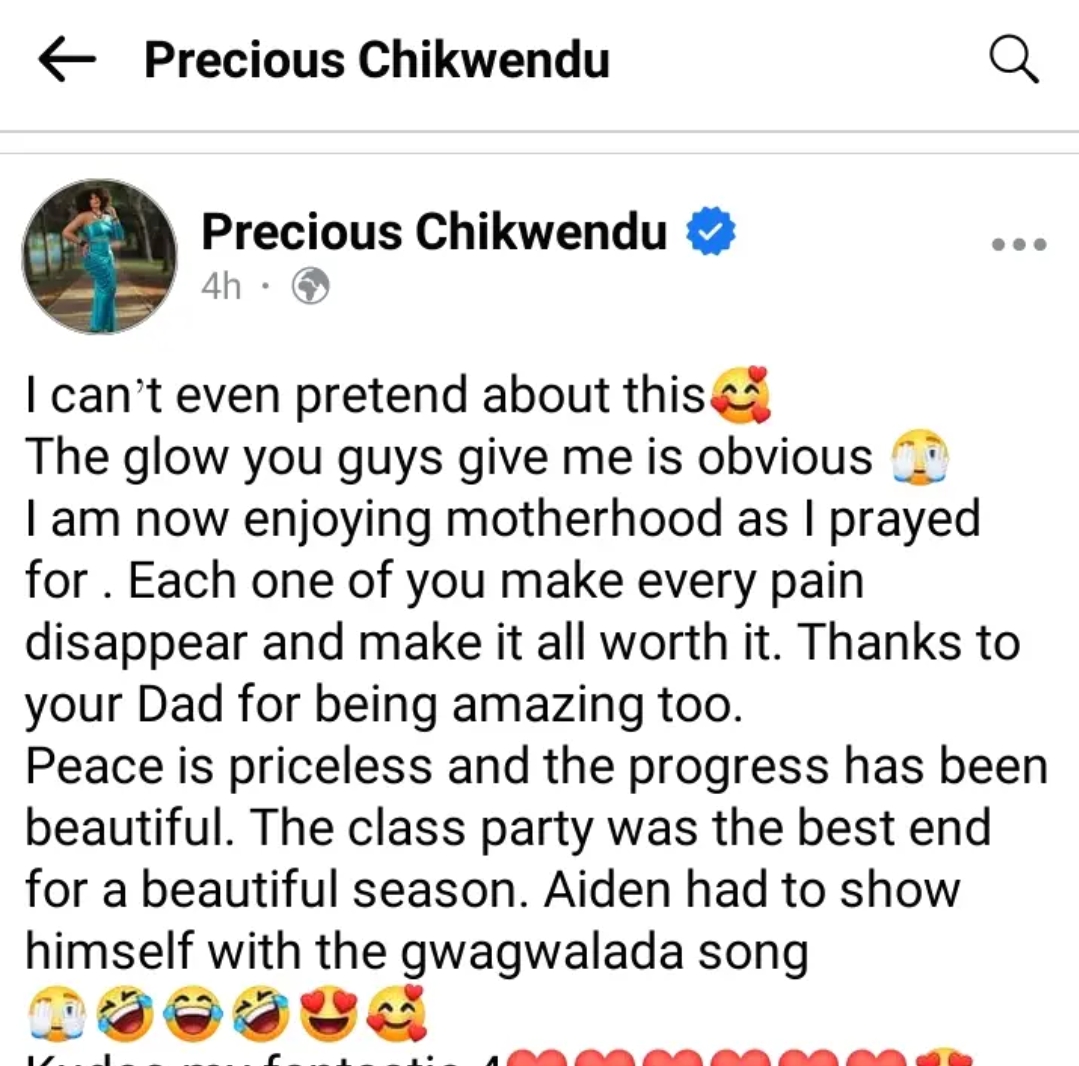
Task: Open the three-dot post options menu
Action: pyautogui.click(x=1019, y=244)
